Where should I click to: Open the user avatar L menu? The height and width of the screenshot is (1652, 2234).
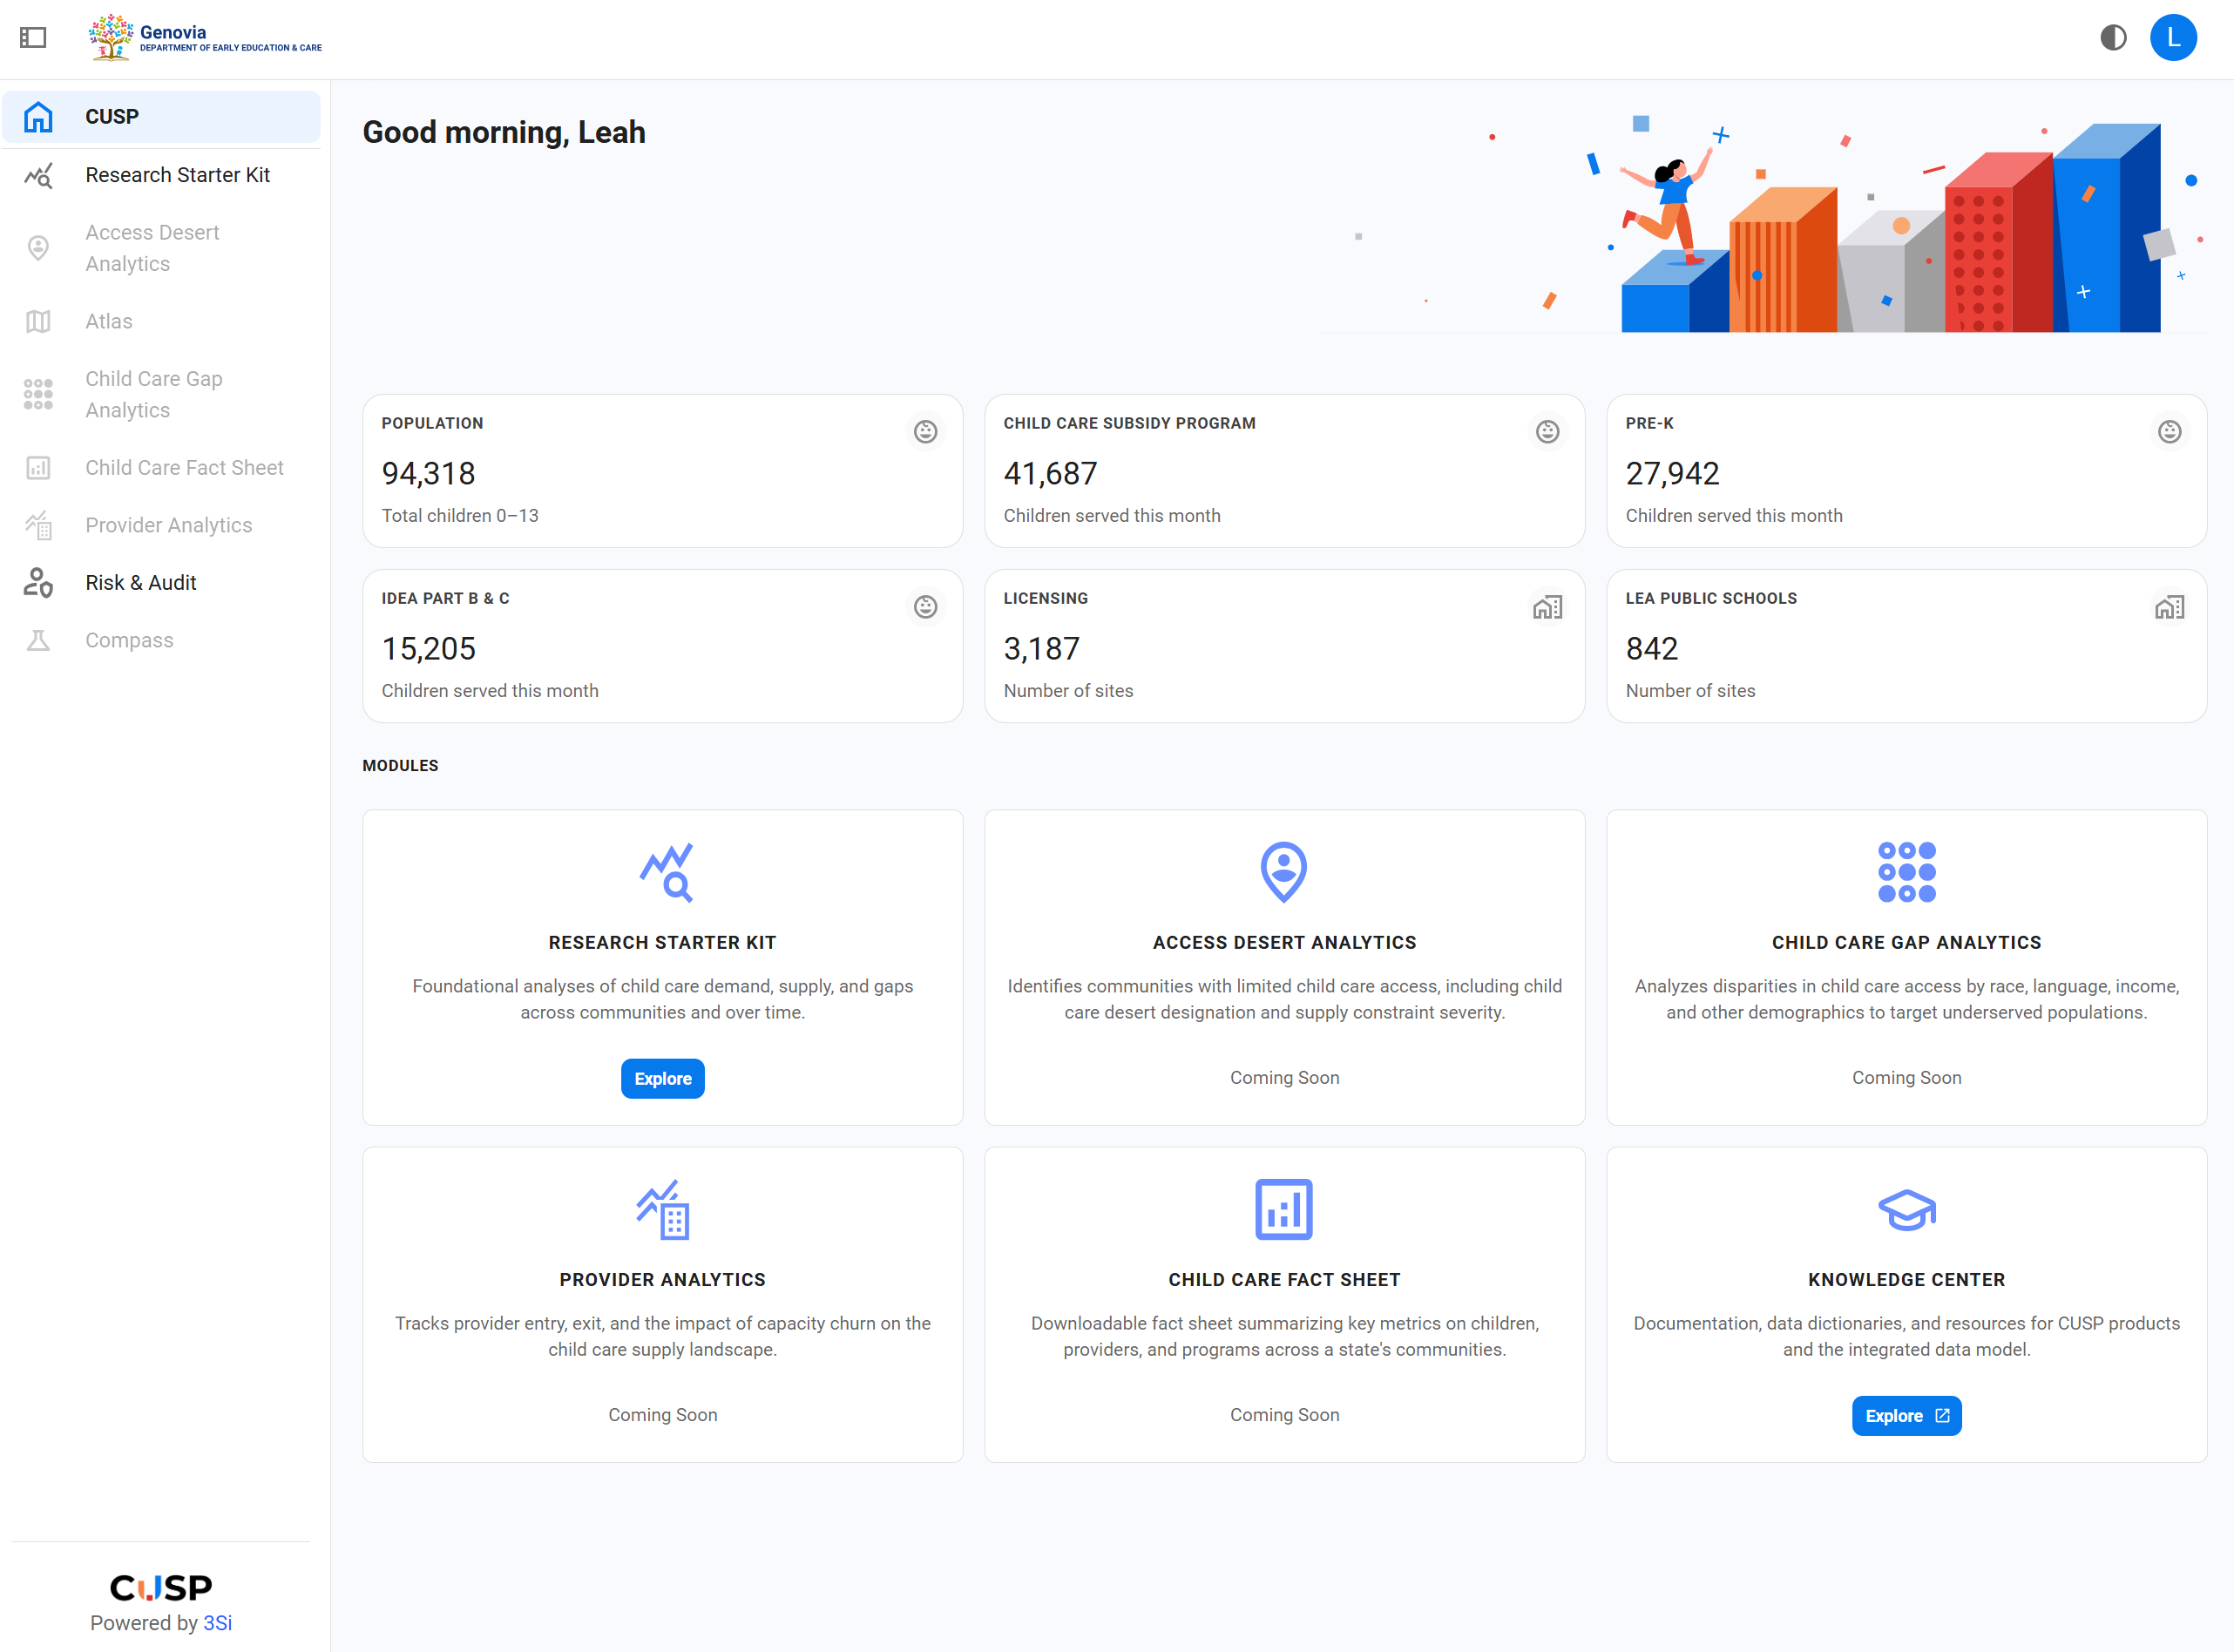click(x=2172, y=38)
